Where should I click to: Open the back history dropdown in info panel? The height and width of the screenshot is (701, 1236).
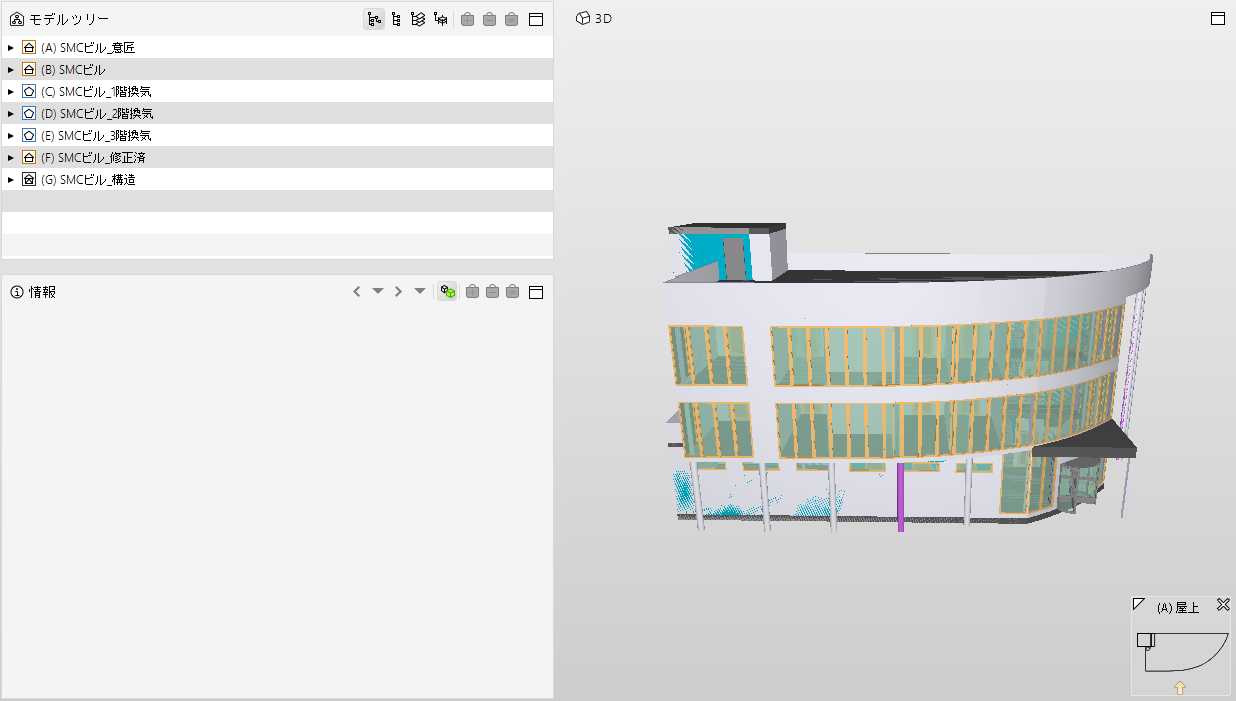point(378,292)
